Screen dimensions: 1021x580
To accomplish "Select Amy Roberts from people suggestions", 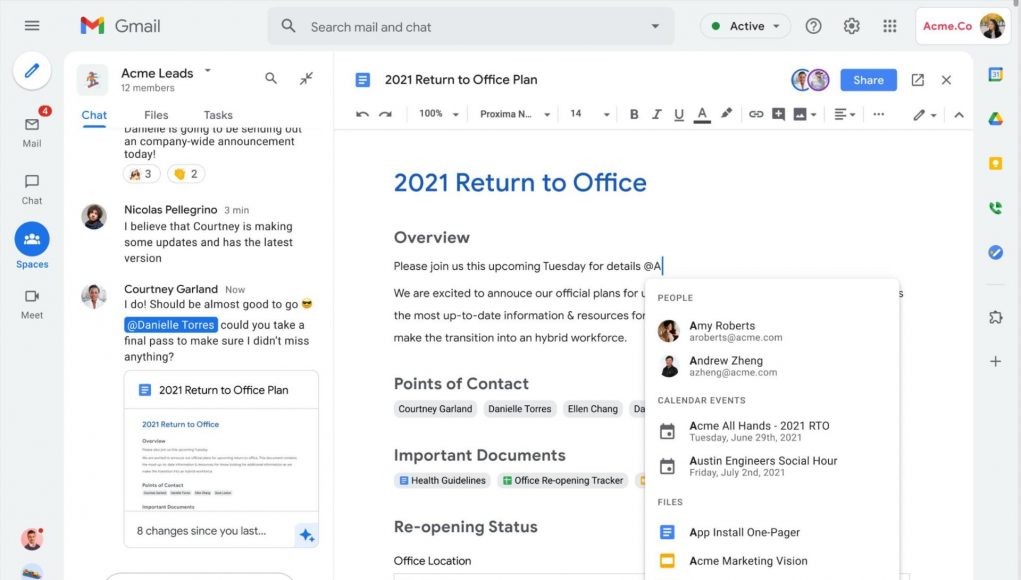I will (x=722, y=331).
